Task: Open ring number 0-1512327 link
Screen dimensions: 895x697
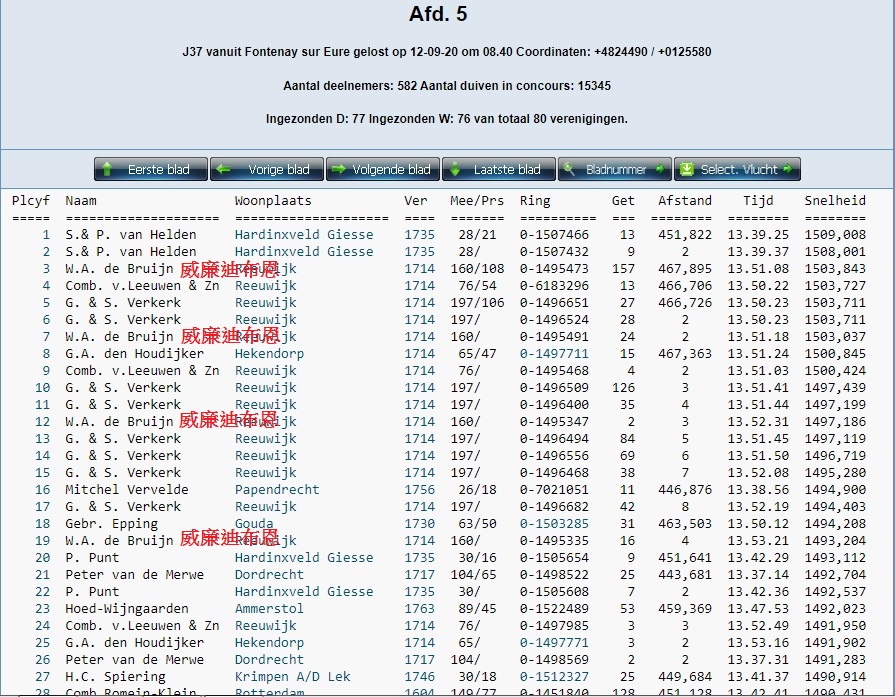Action: click(554, 677)
